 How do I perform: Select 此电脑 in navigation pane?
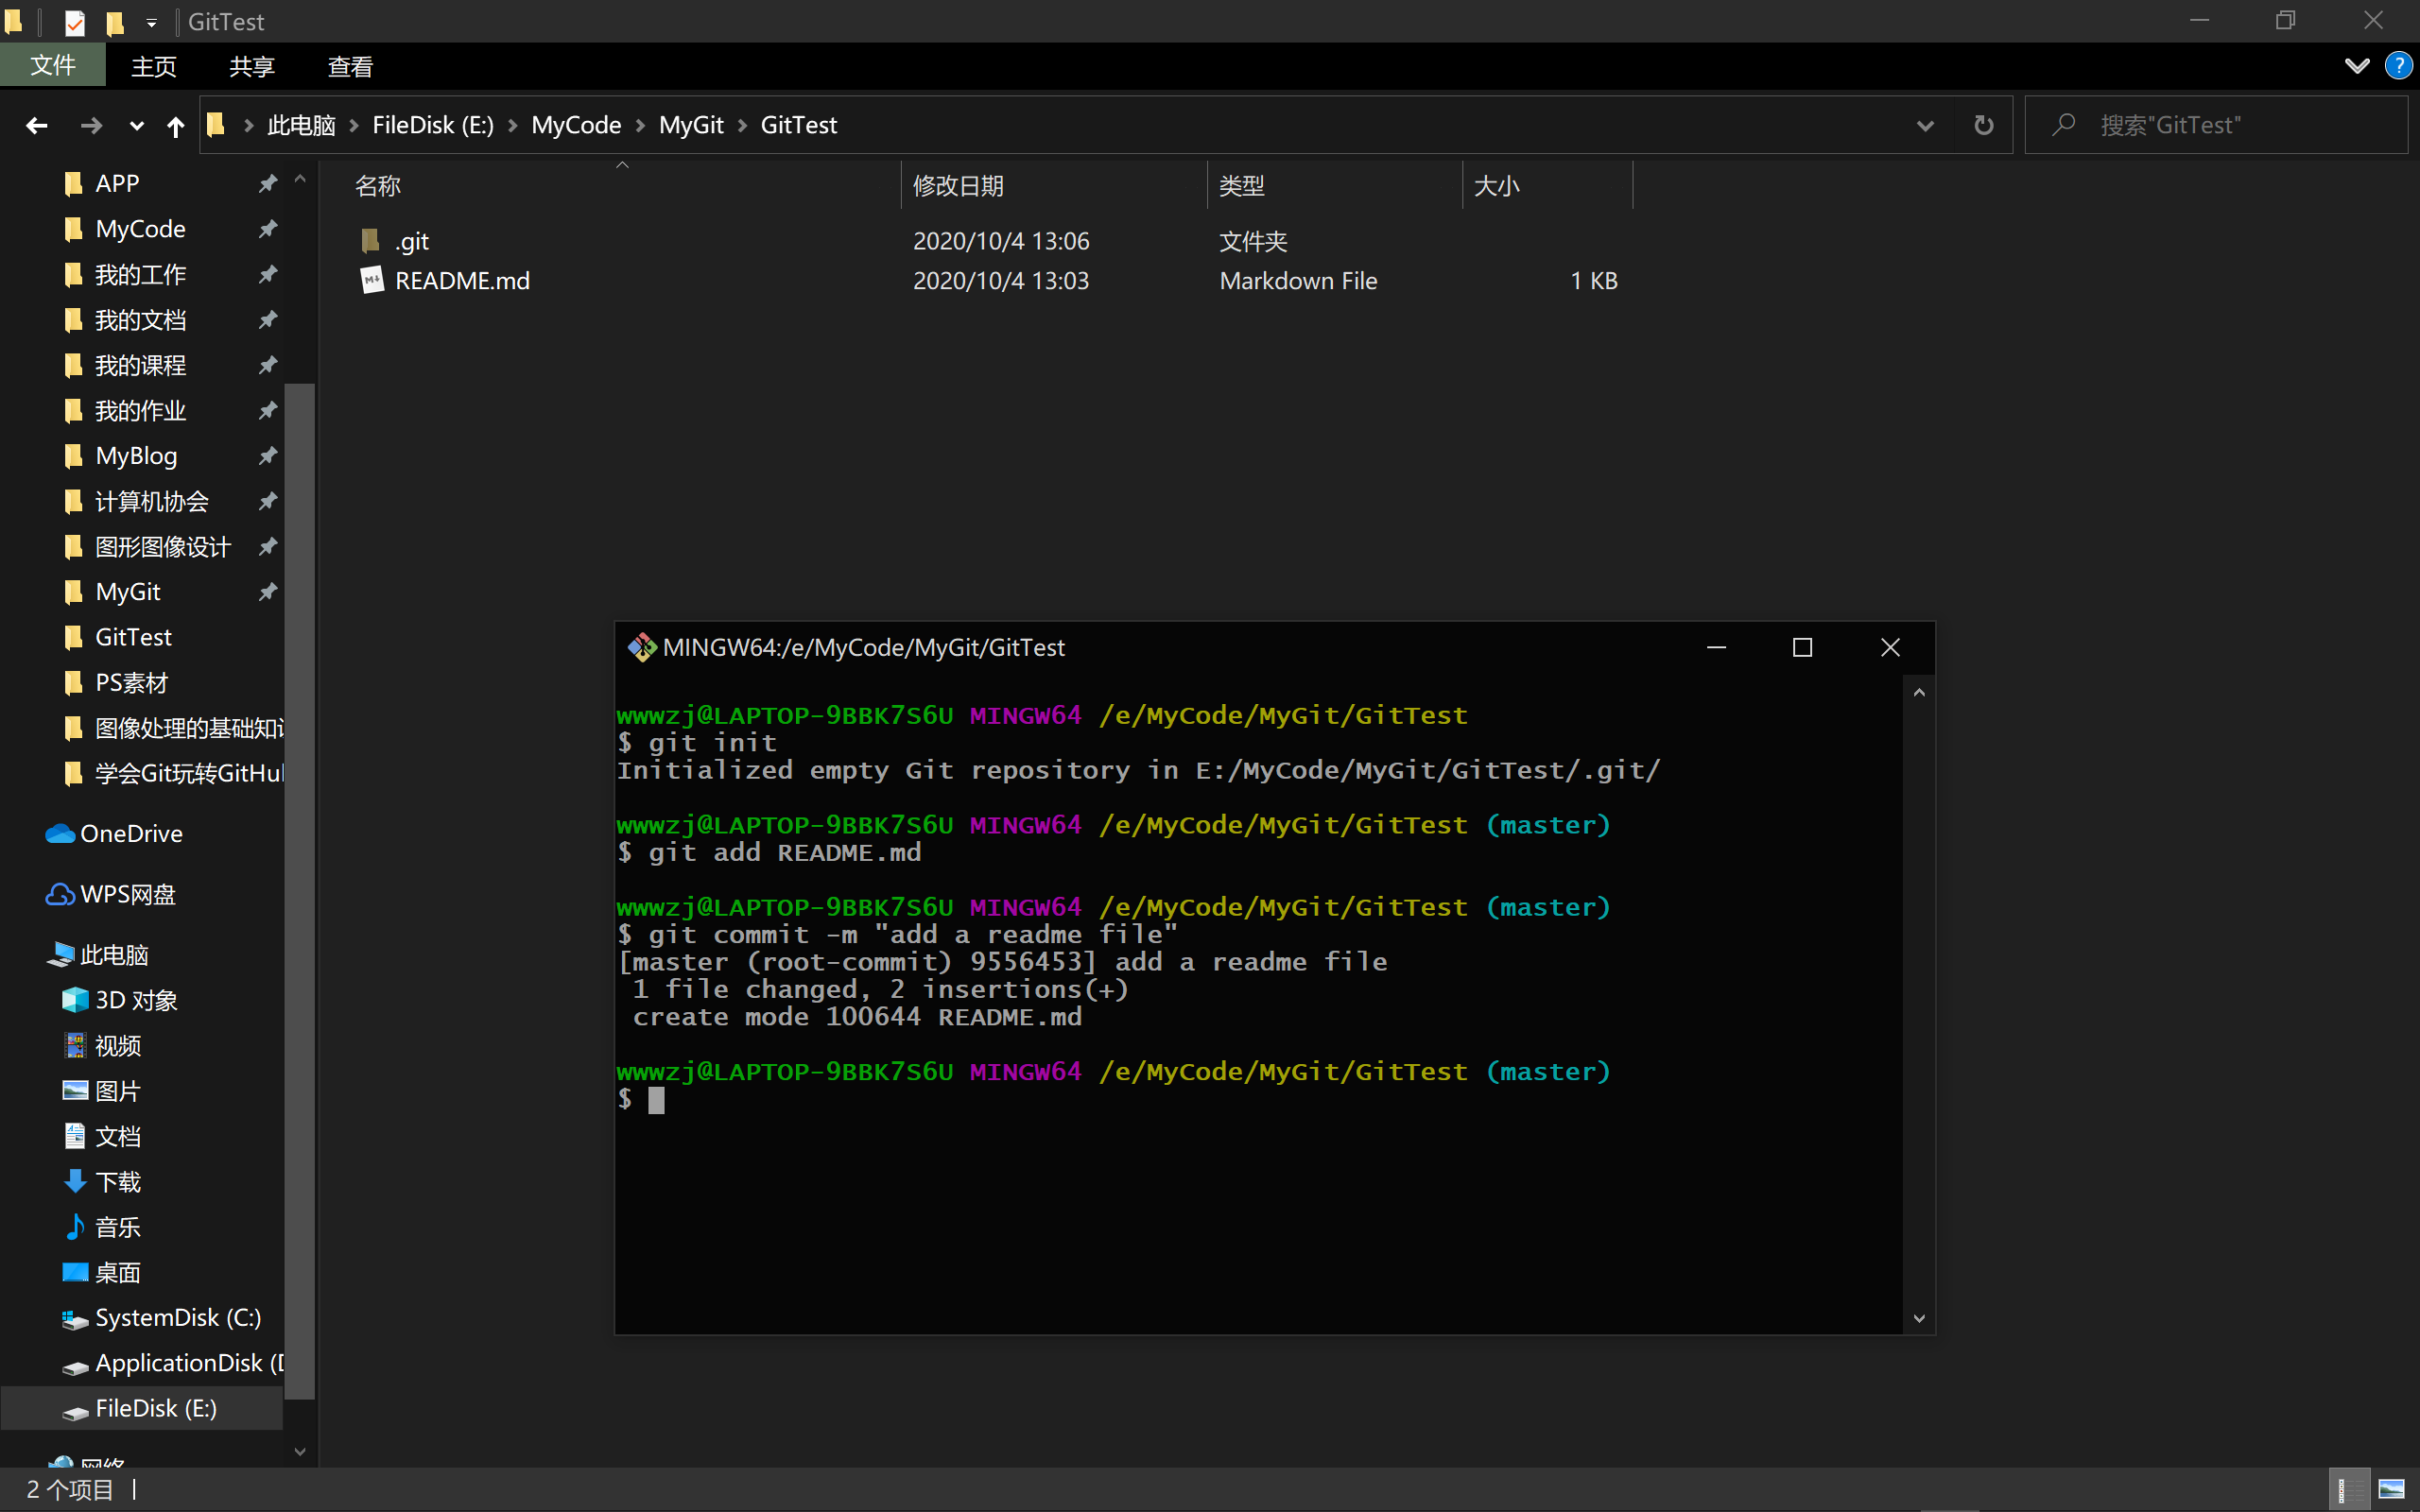114,955
